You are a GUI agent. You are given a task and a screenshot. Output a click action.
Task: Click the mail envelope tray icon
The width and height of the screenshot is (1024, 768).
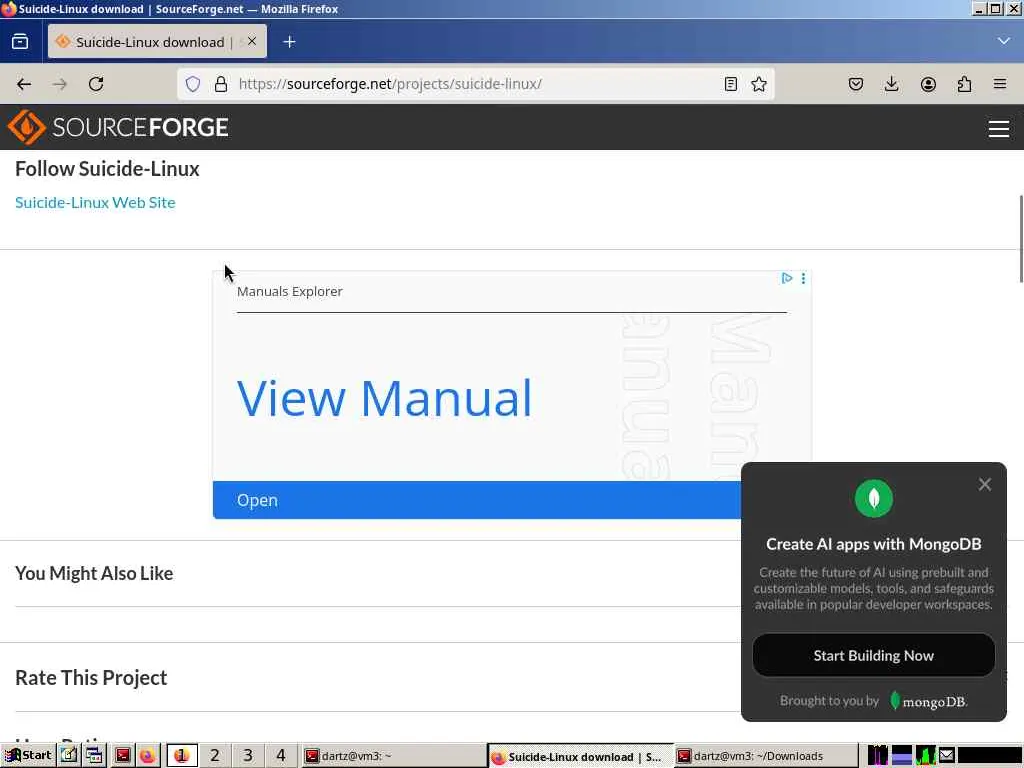coord(947,756)
